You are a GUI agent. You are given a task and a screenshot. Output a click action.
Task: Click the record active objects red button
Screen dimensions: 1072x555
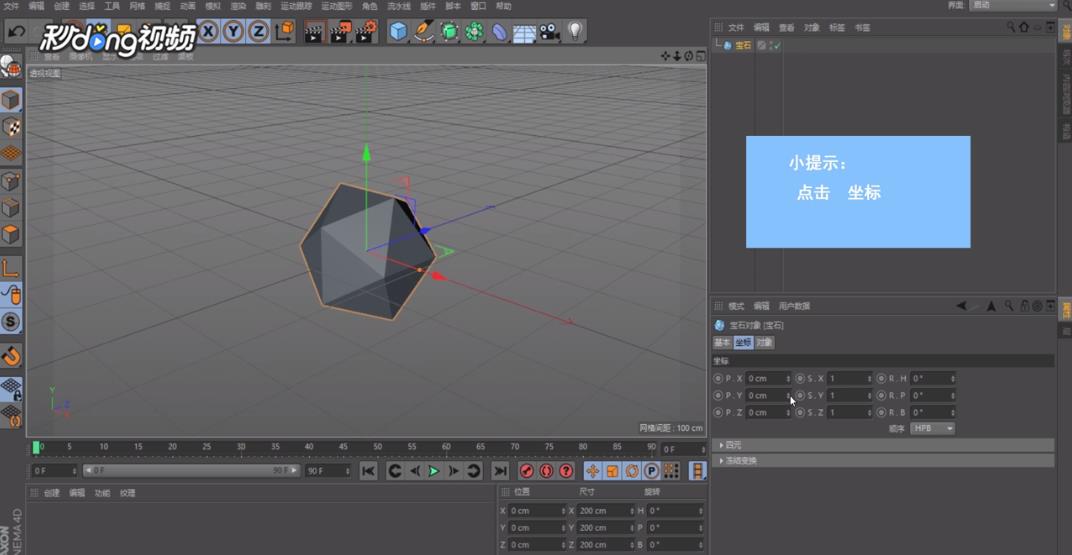[x=526, y=471]
